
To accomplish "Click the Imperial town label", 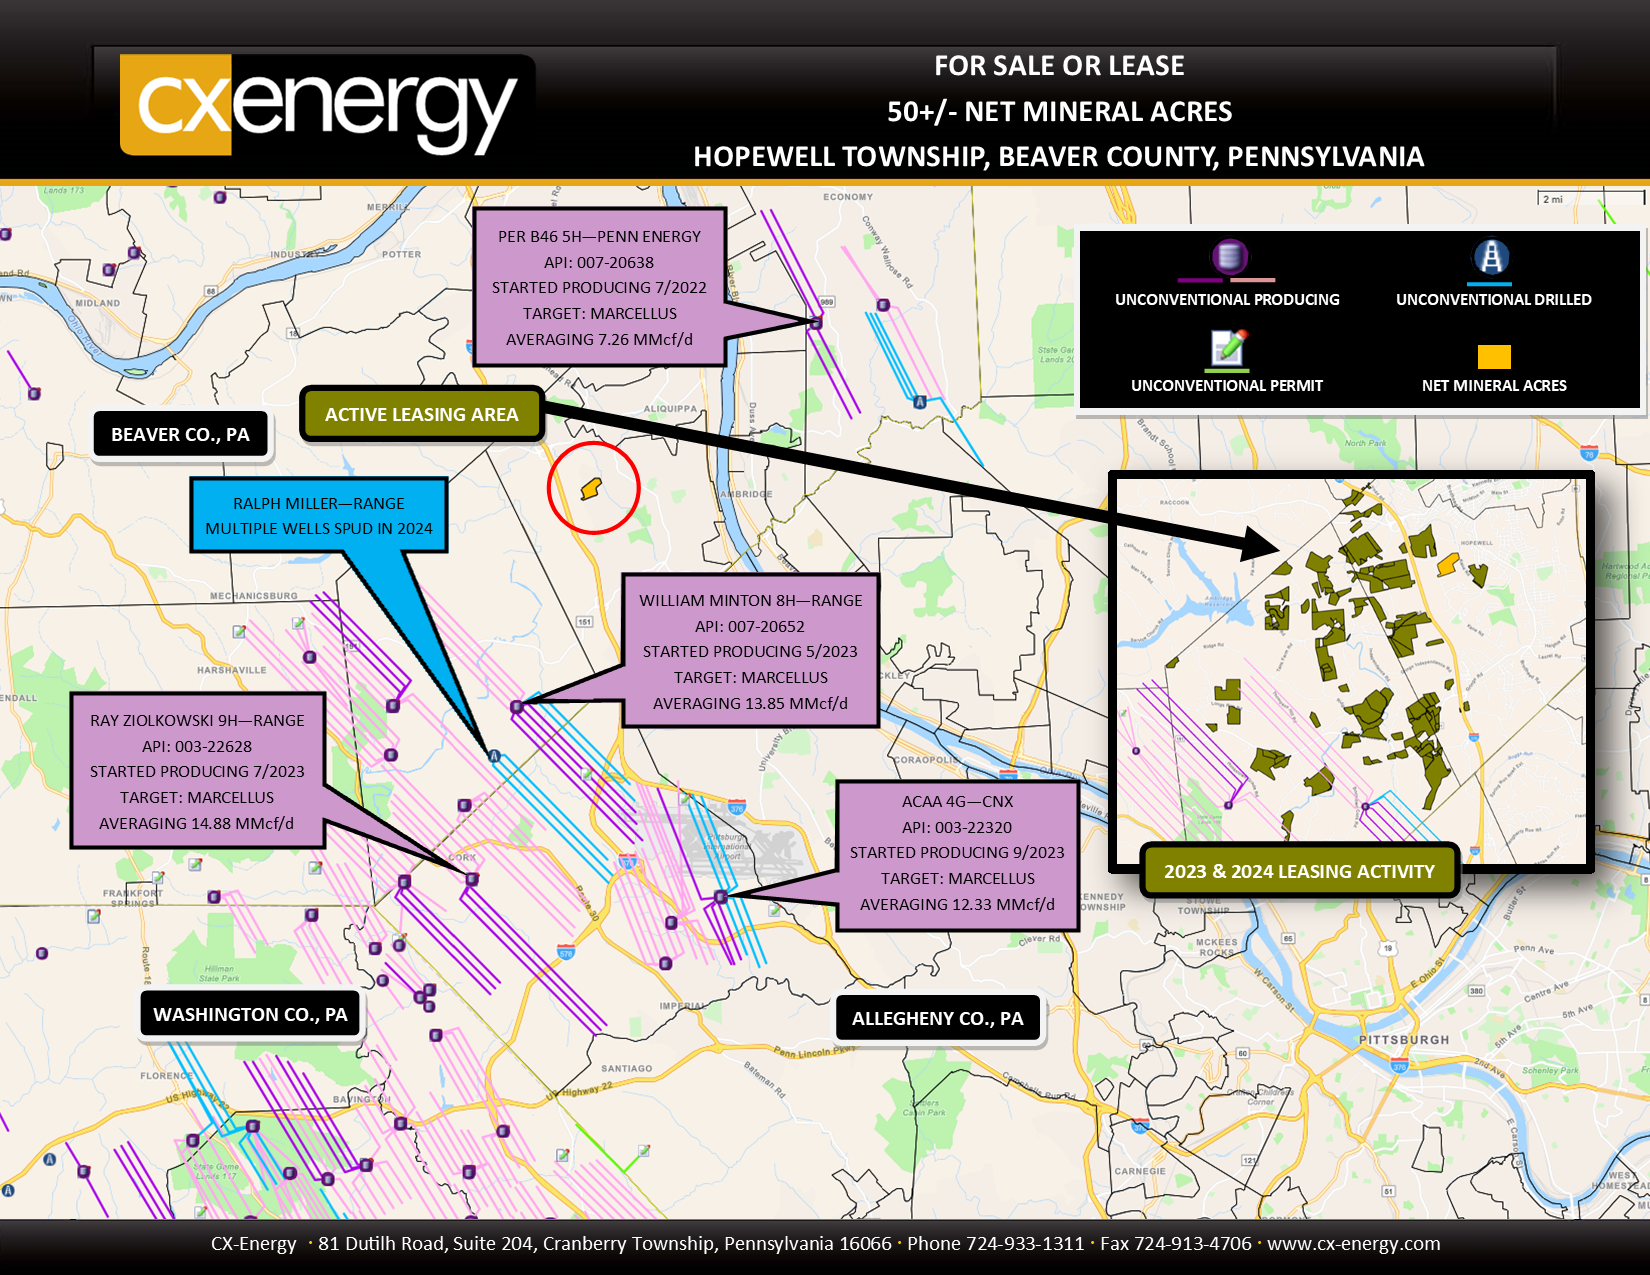I will click(683, 1006).
